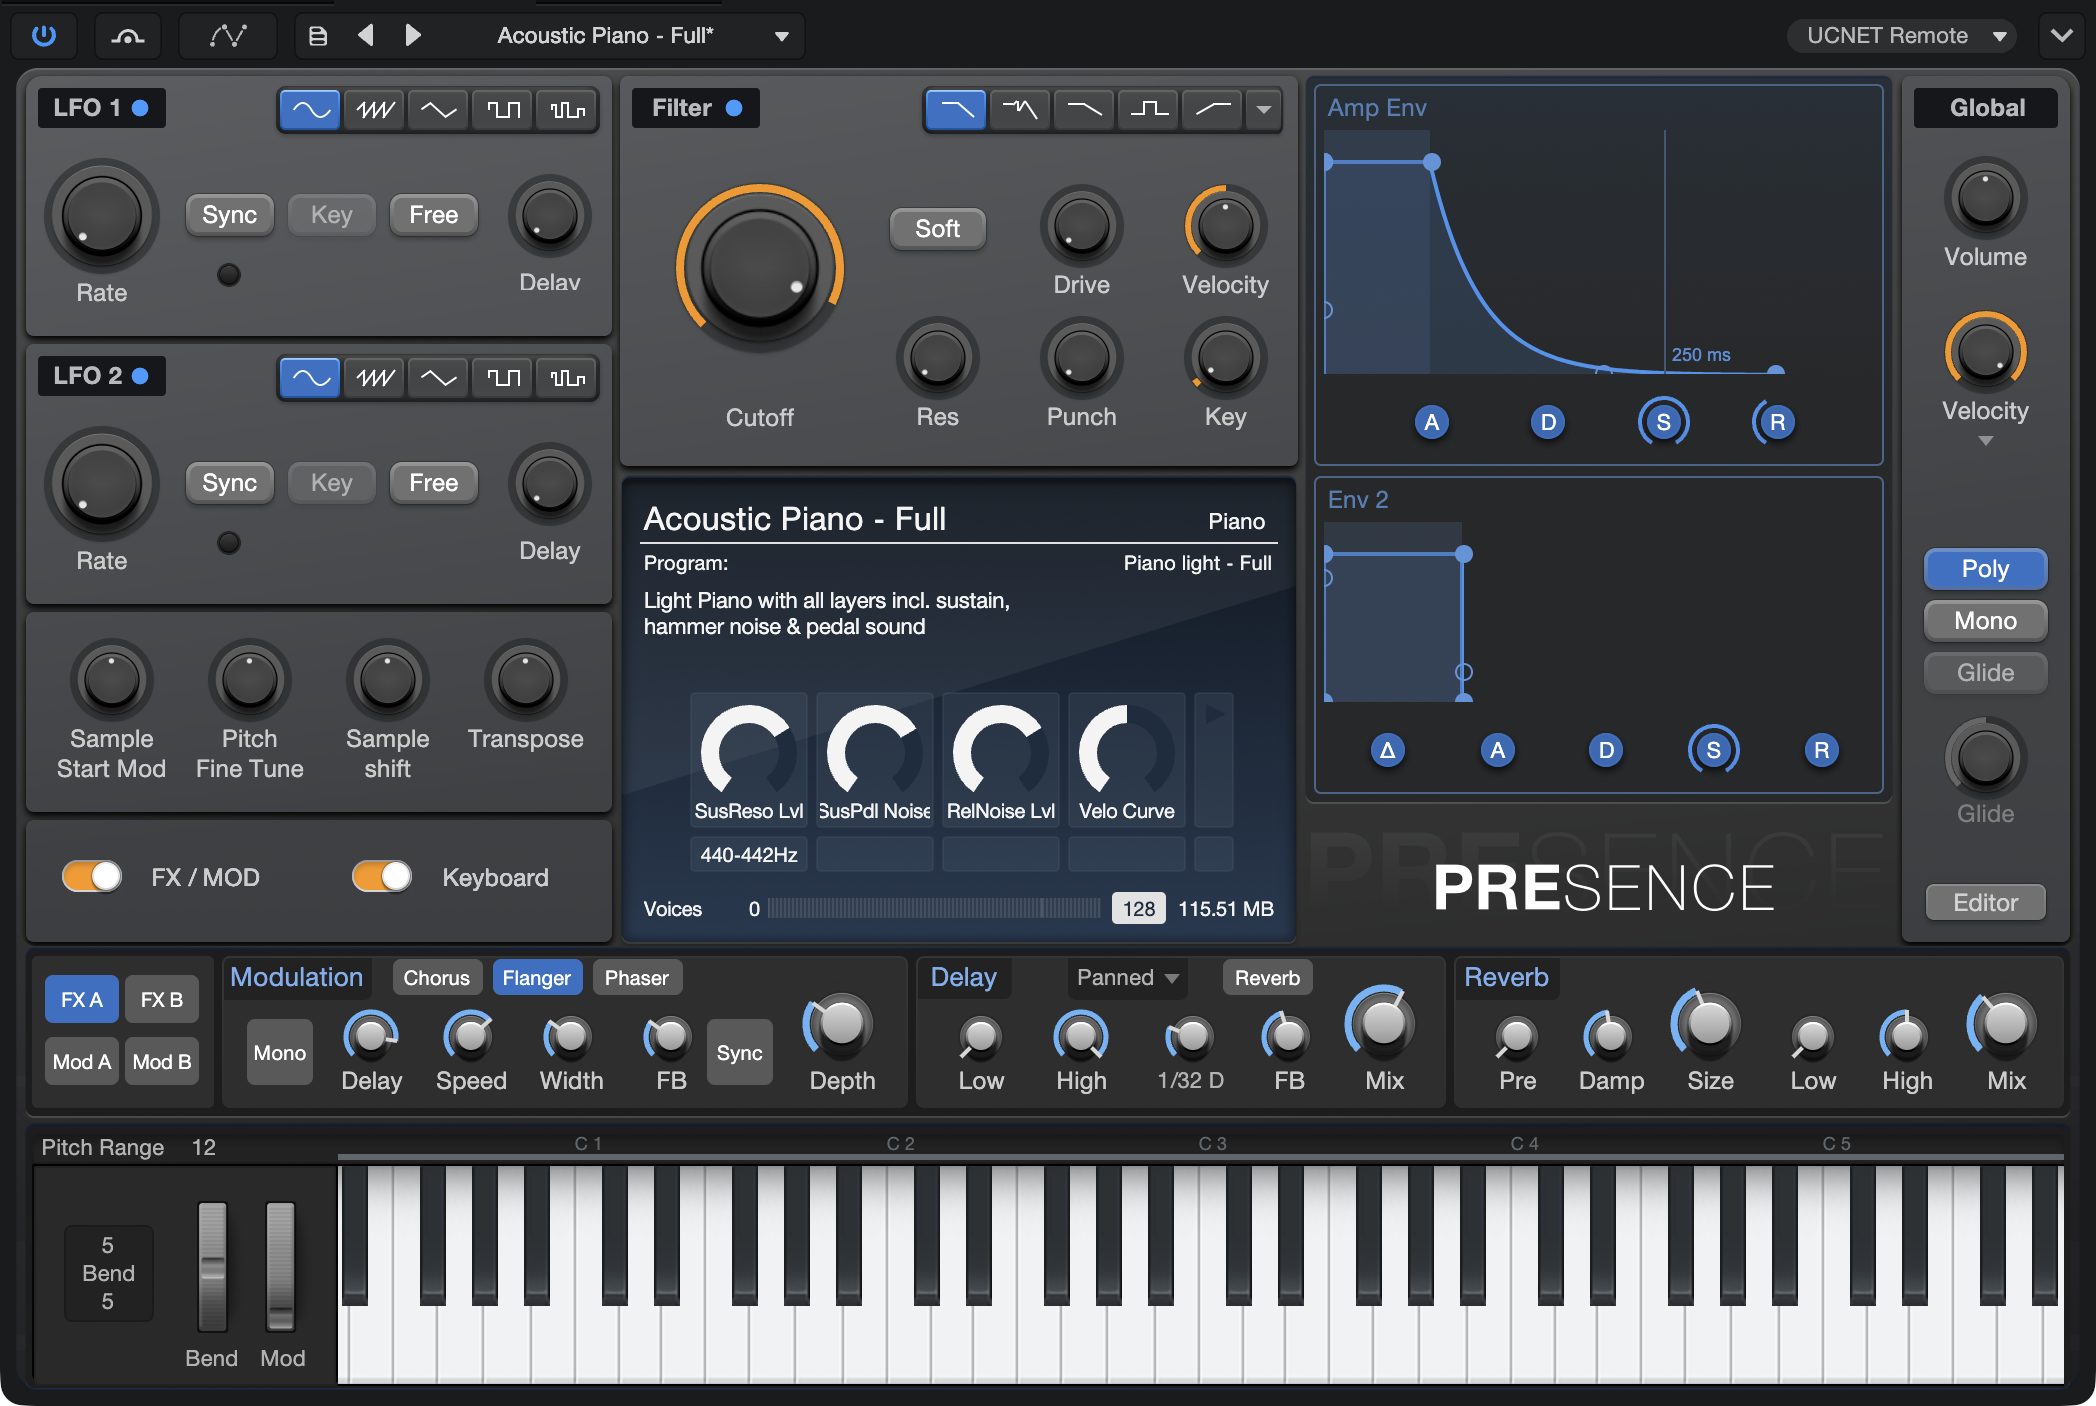
Task: Click the preset save file icon
Action: [318, 36]
